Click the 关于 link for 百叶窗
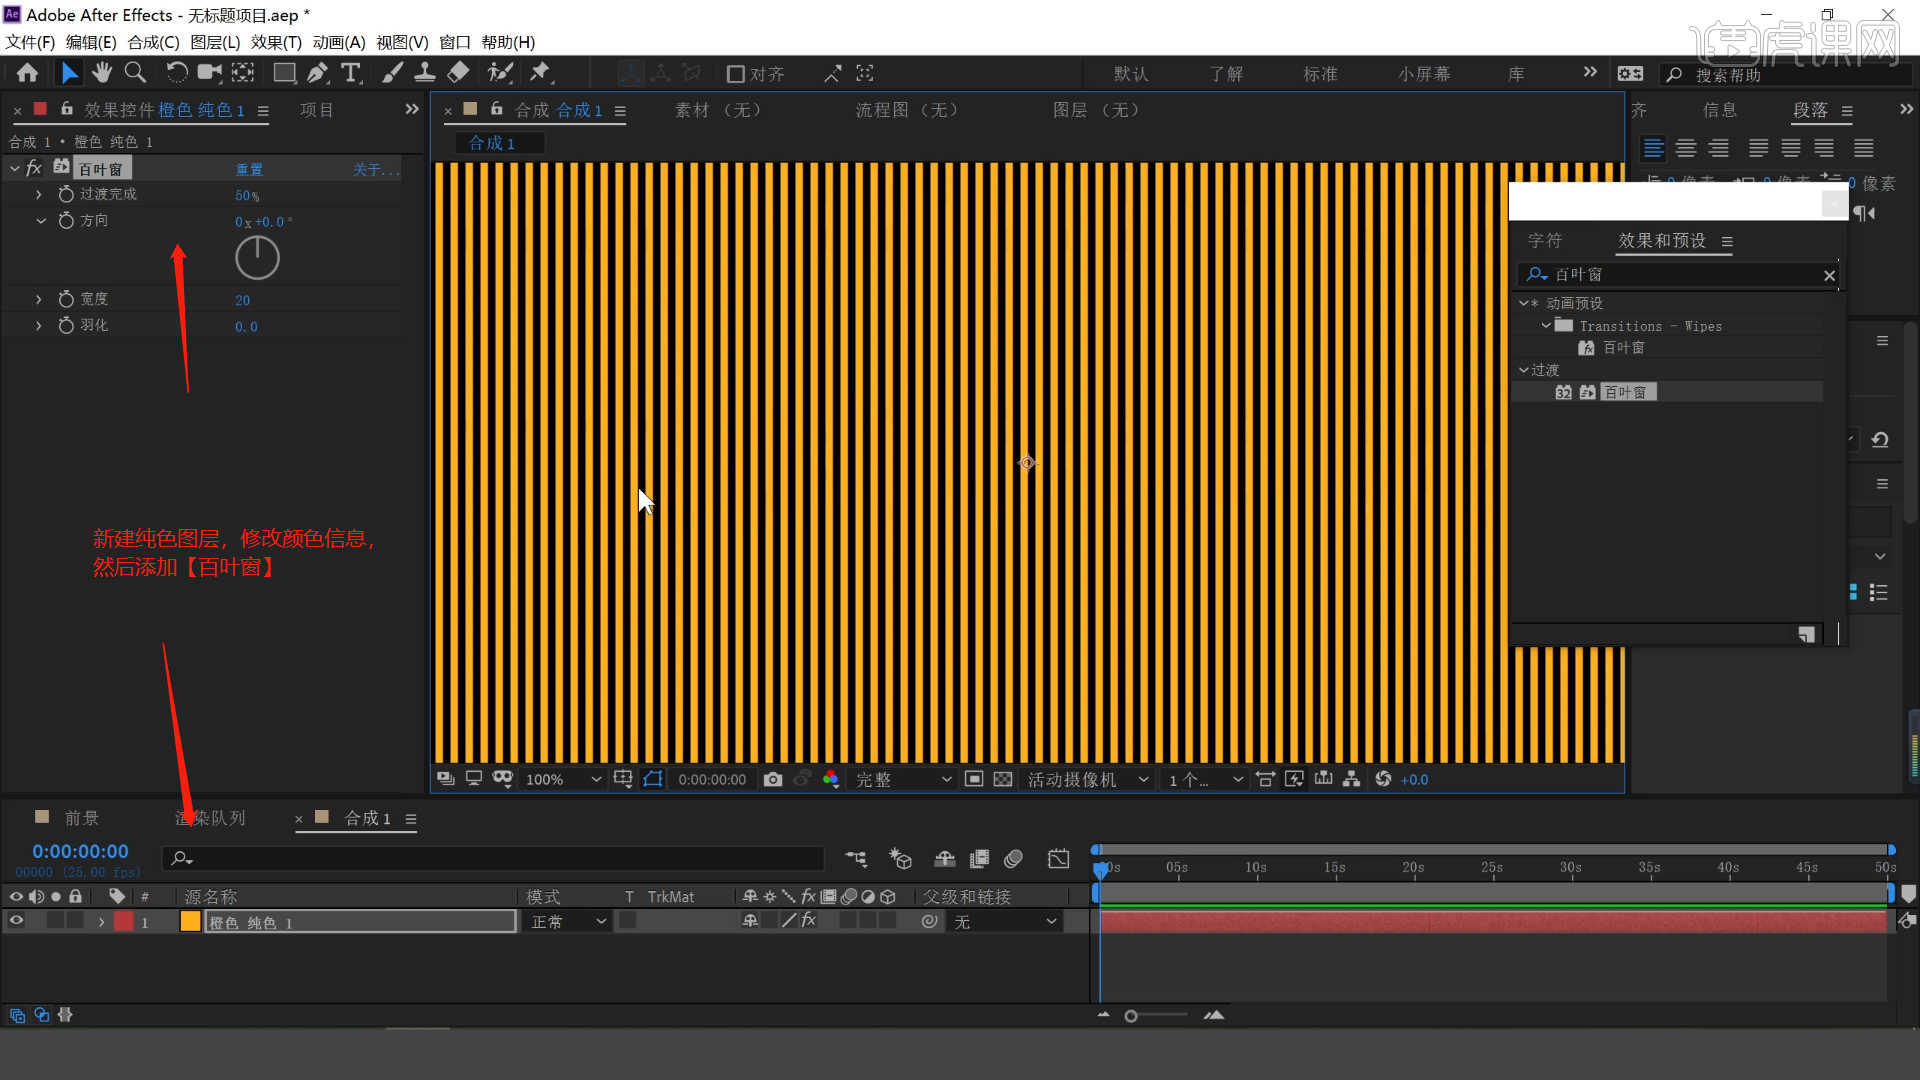 click(x=375, y=169)
